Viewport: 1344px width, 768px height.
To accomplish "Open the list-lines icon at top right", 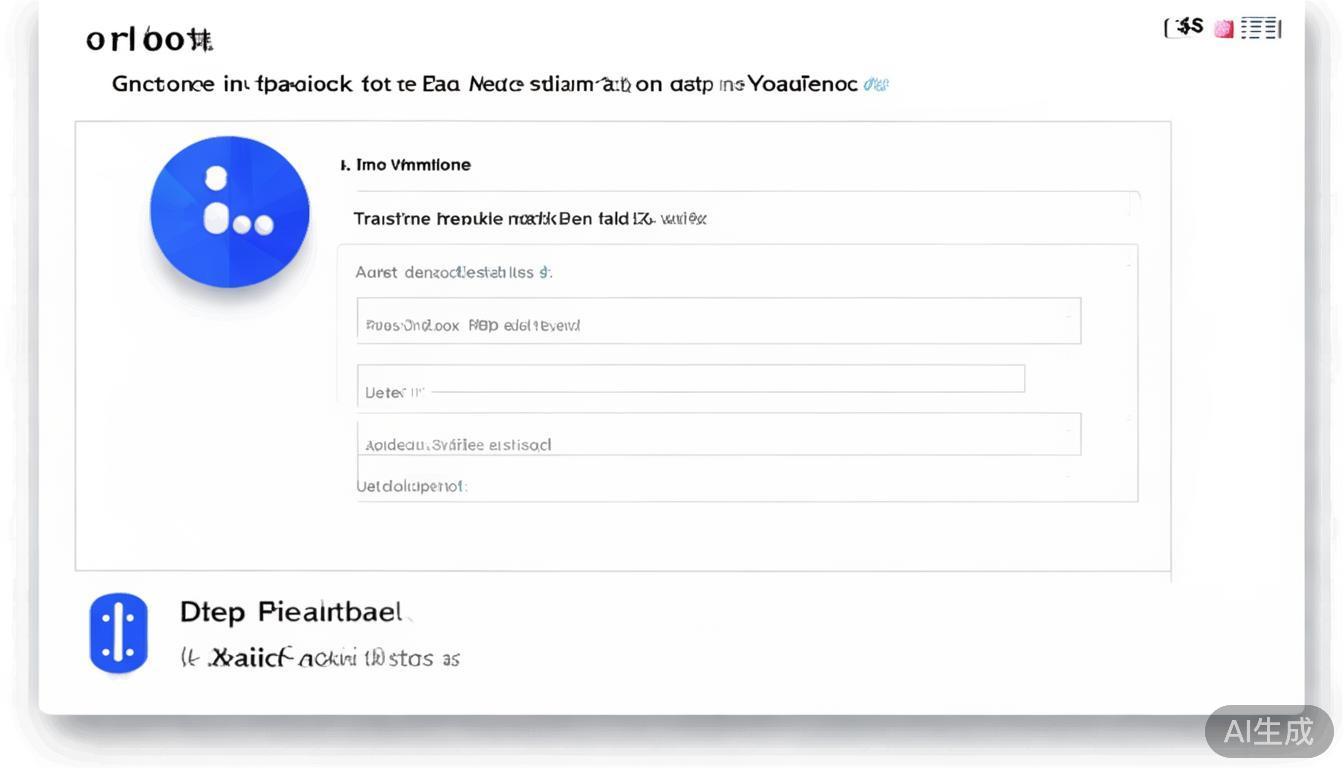I will tap(1261, 29).
